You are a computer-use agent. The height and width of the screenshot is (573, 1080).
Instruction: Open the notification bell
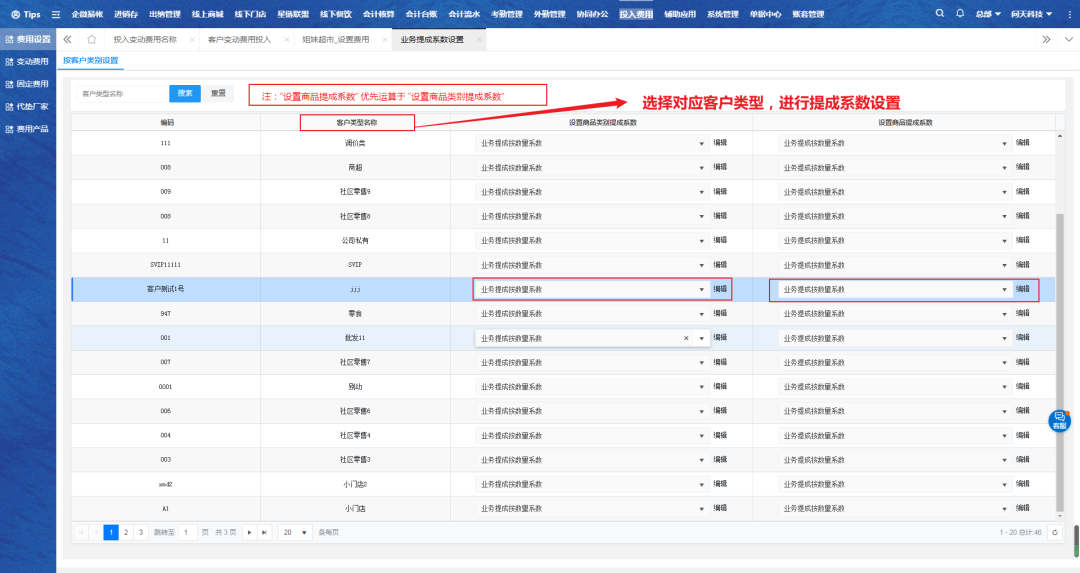(x=960, y=14)
